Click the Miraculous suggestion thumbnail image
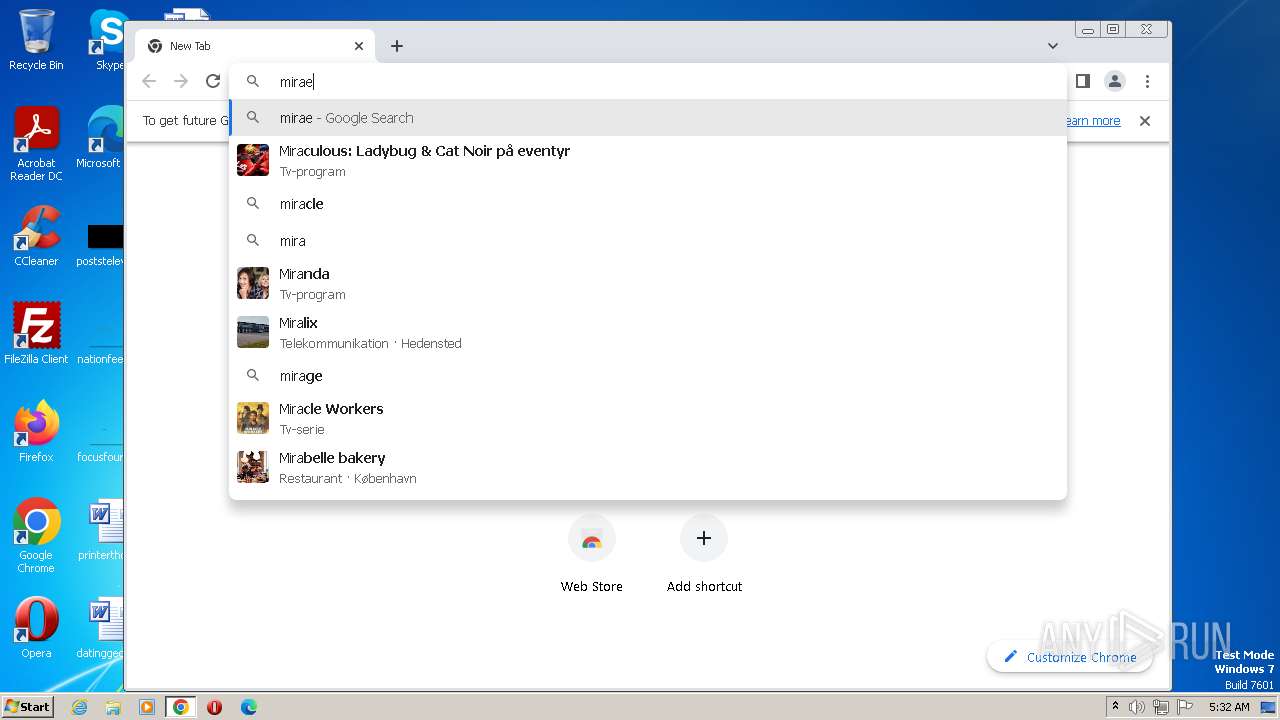Image resolution: width=1280 pixels, height=720 pixels. (253, 160)
